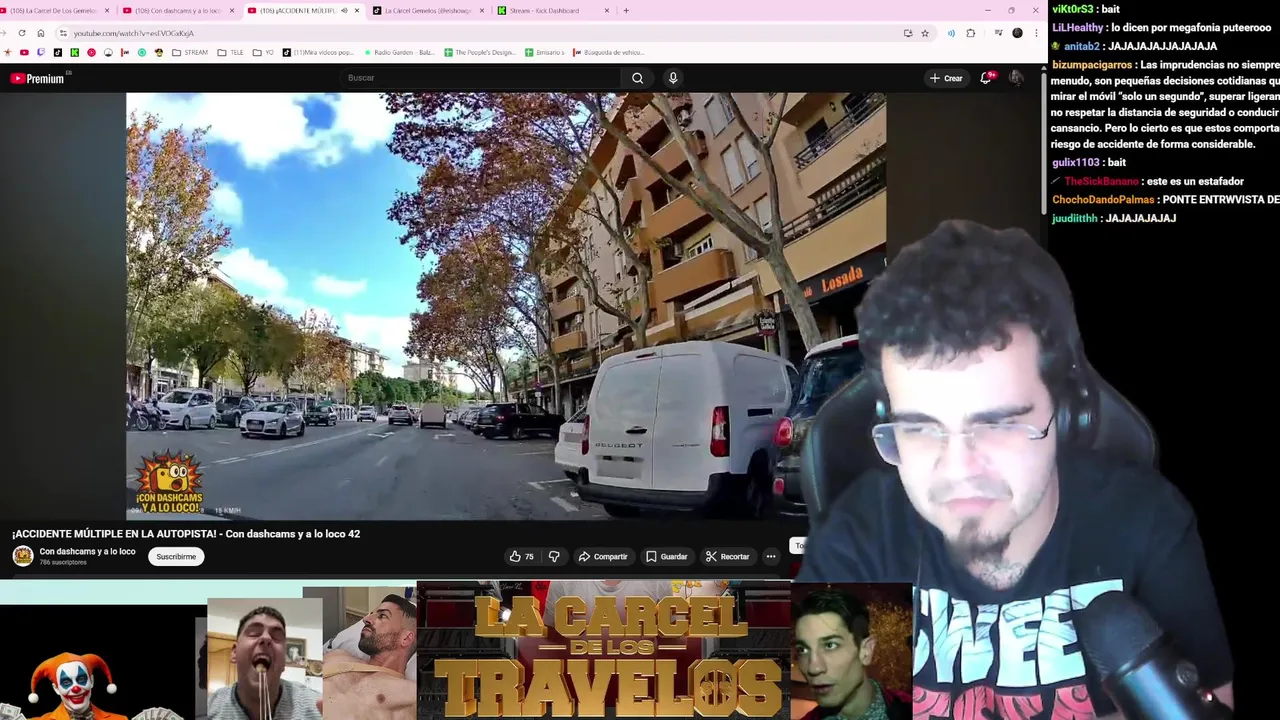Click Guardar to save video

pos(666,557)
